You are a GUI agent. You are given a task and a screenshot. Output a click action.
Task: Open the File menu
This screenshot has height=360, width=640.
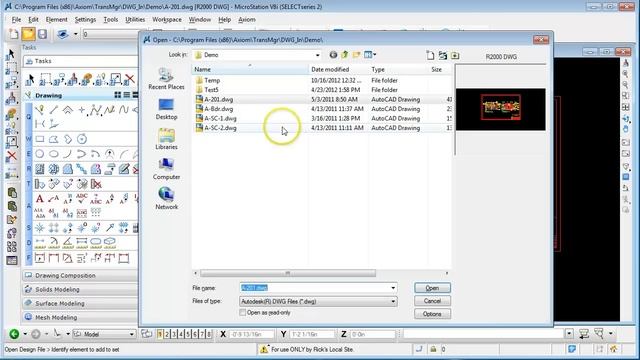(16, 20)
